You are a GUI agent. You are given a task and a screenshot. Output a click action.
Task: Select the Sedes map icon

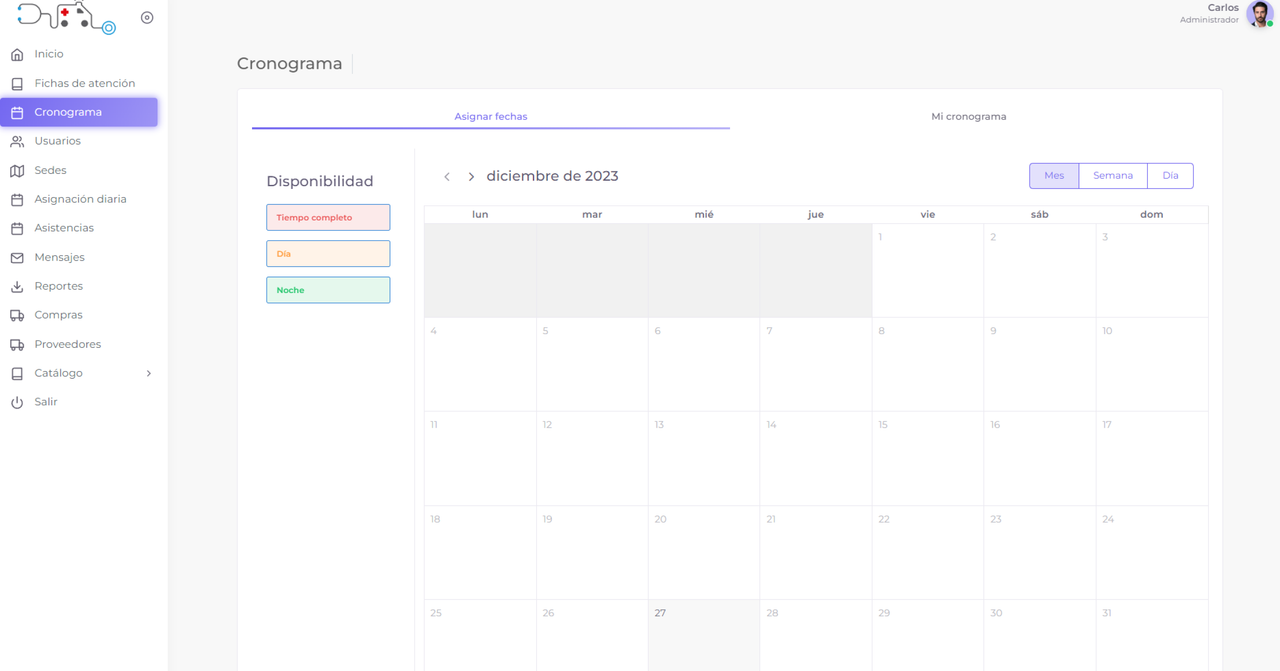point(17,171)
